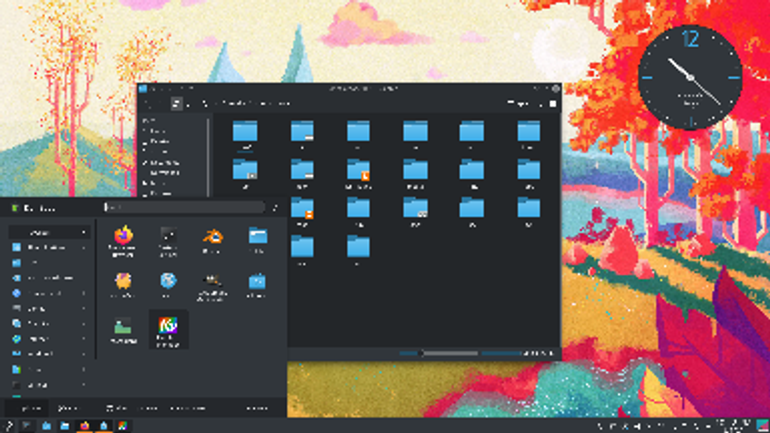Screen dimensions: 770x433
Task: Open the GIMP icon in launcher favorites
Action: [x=213, y=286]
